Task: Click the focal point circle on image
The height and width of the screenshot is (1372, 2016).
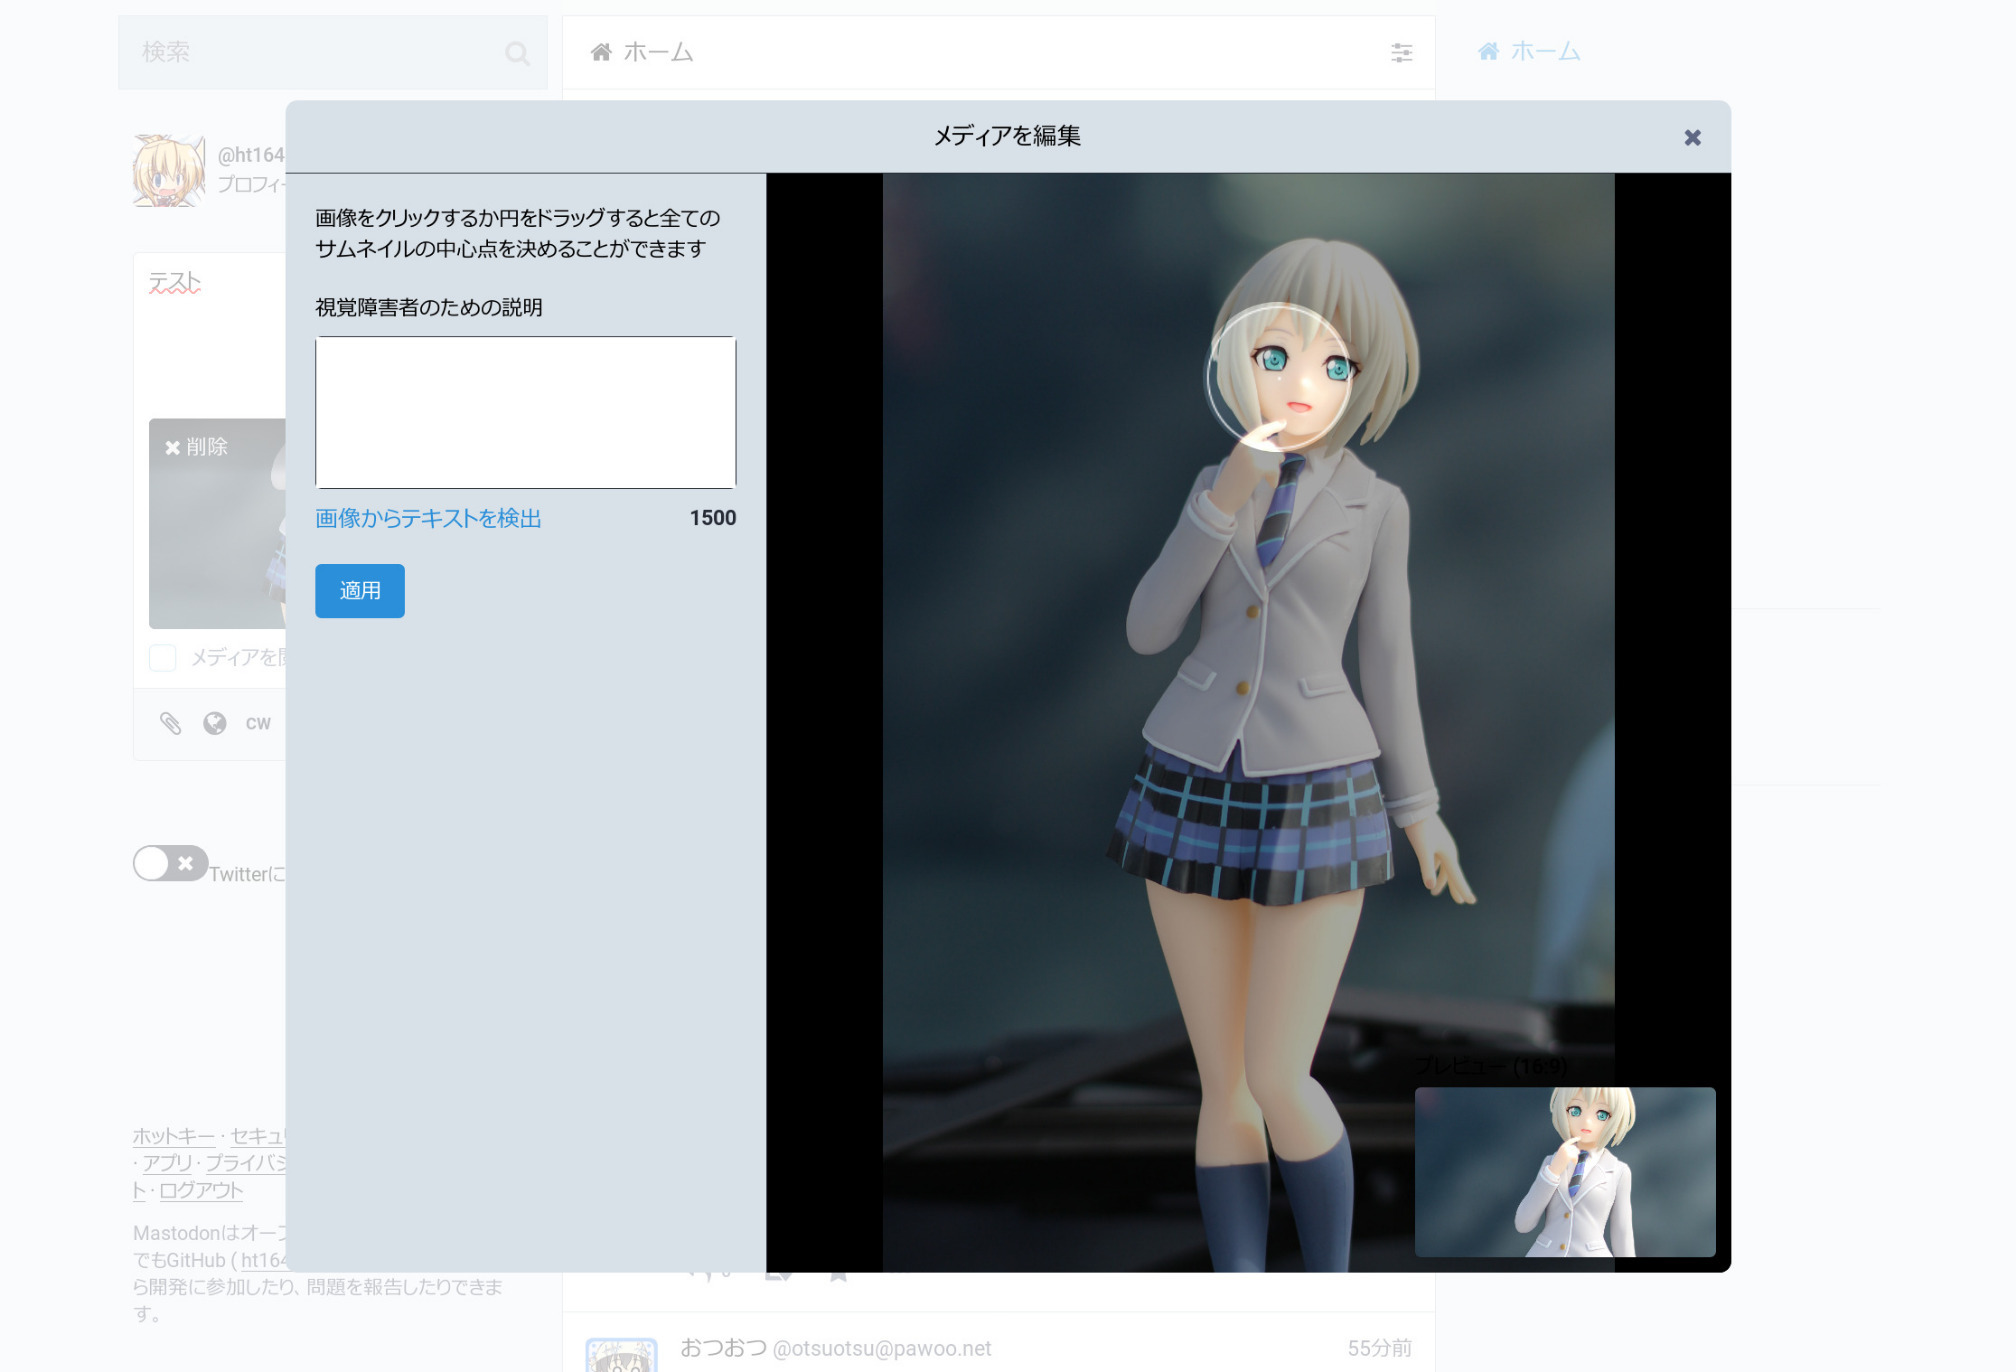Action: [x=1279, y=377]
